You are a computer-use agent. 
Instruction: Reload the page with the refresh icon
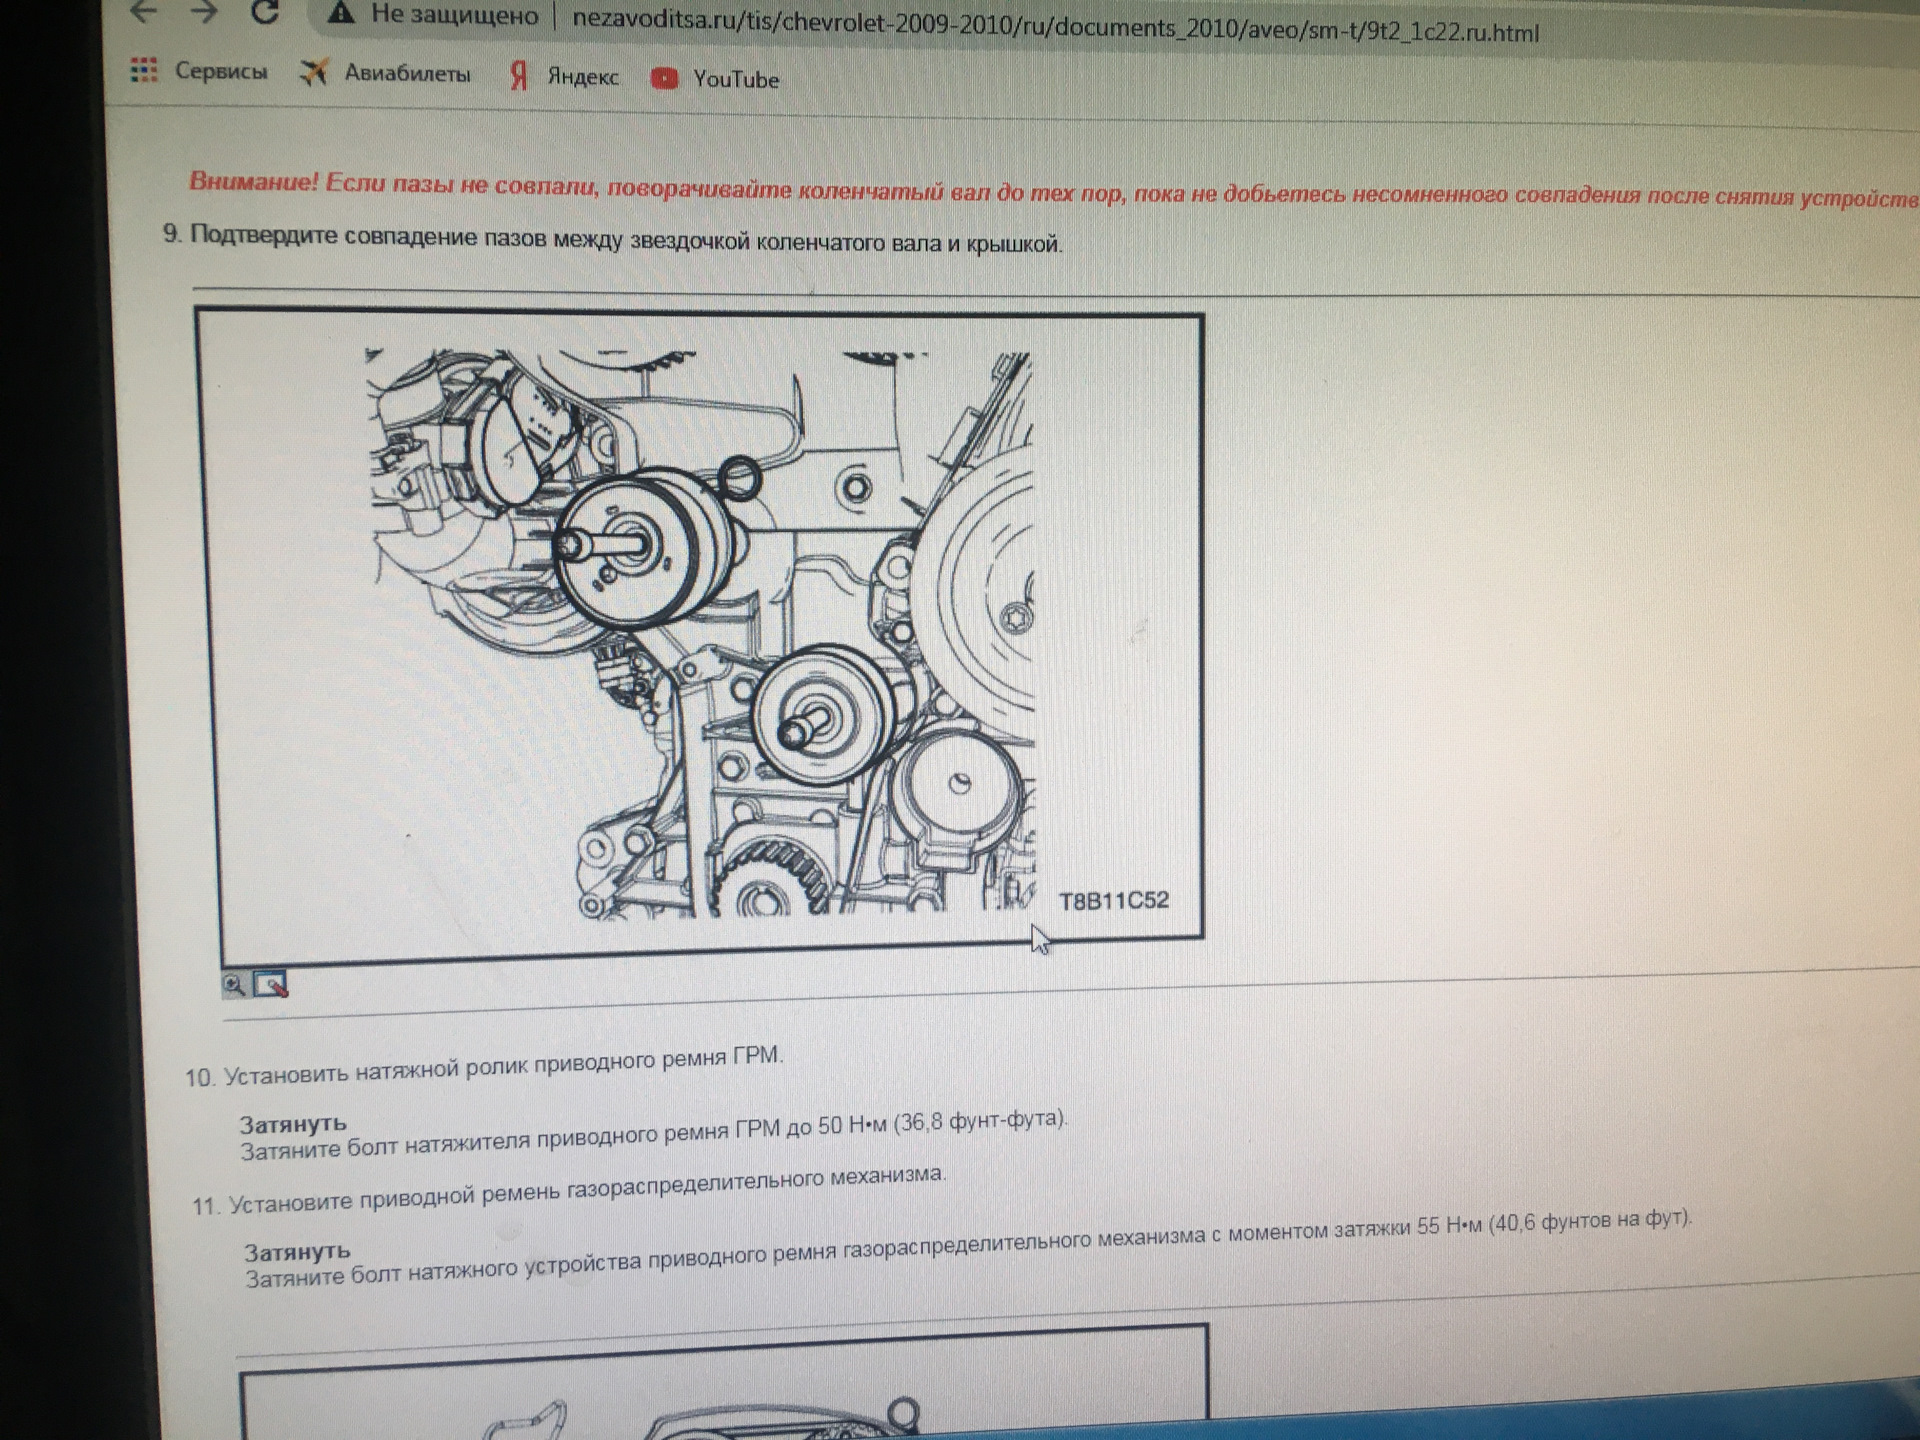265,11
